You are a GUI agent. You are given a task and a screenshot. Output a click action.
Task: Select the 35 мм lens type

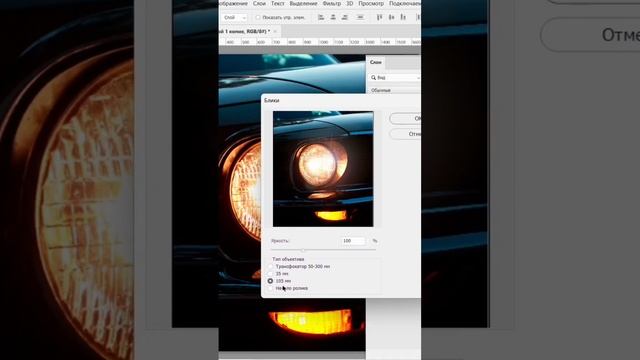point(270,273)
